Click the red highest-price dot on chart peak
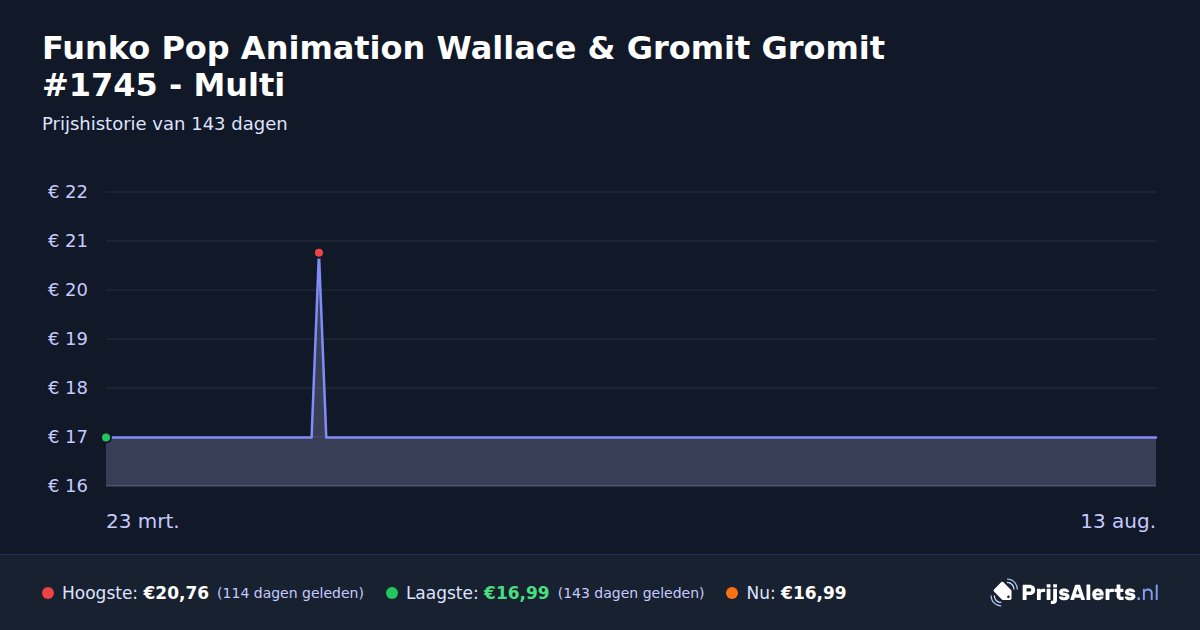This screenshot has width=1200, height=630. click(319, 253)
